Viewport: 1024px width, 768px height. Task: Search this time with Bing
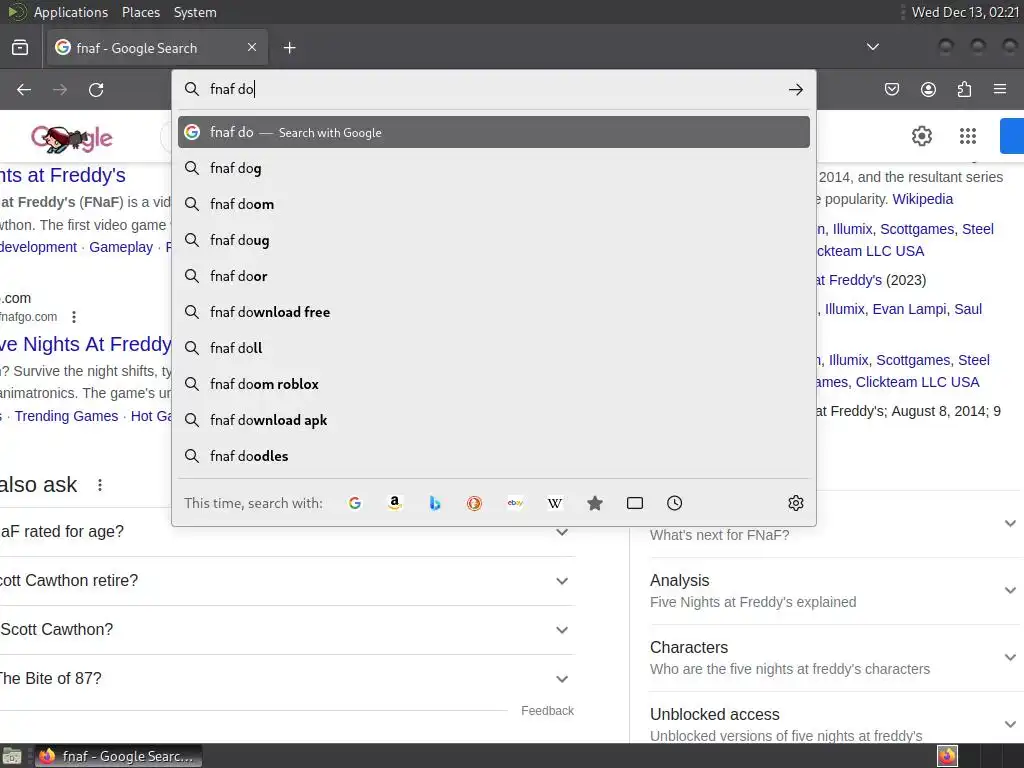click(x=435, y=503)
